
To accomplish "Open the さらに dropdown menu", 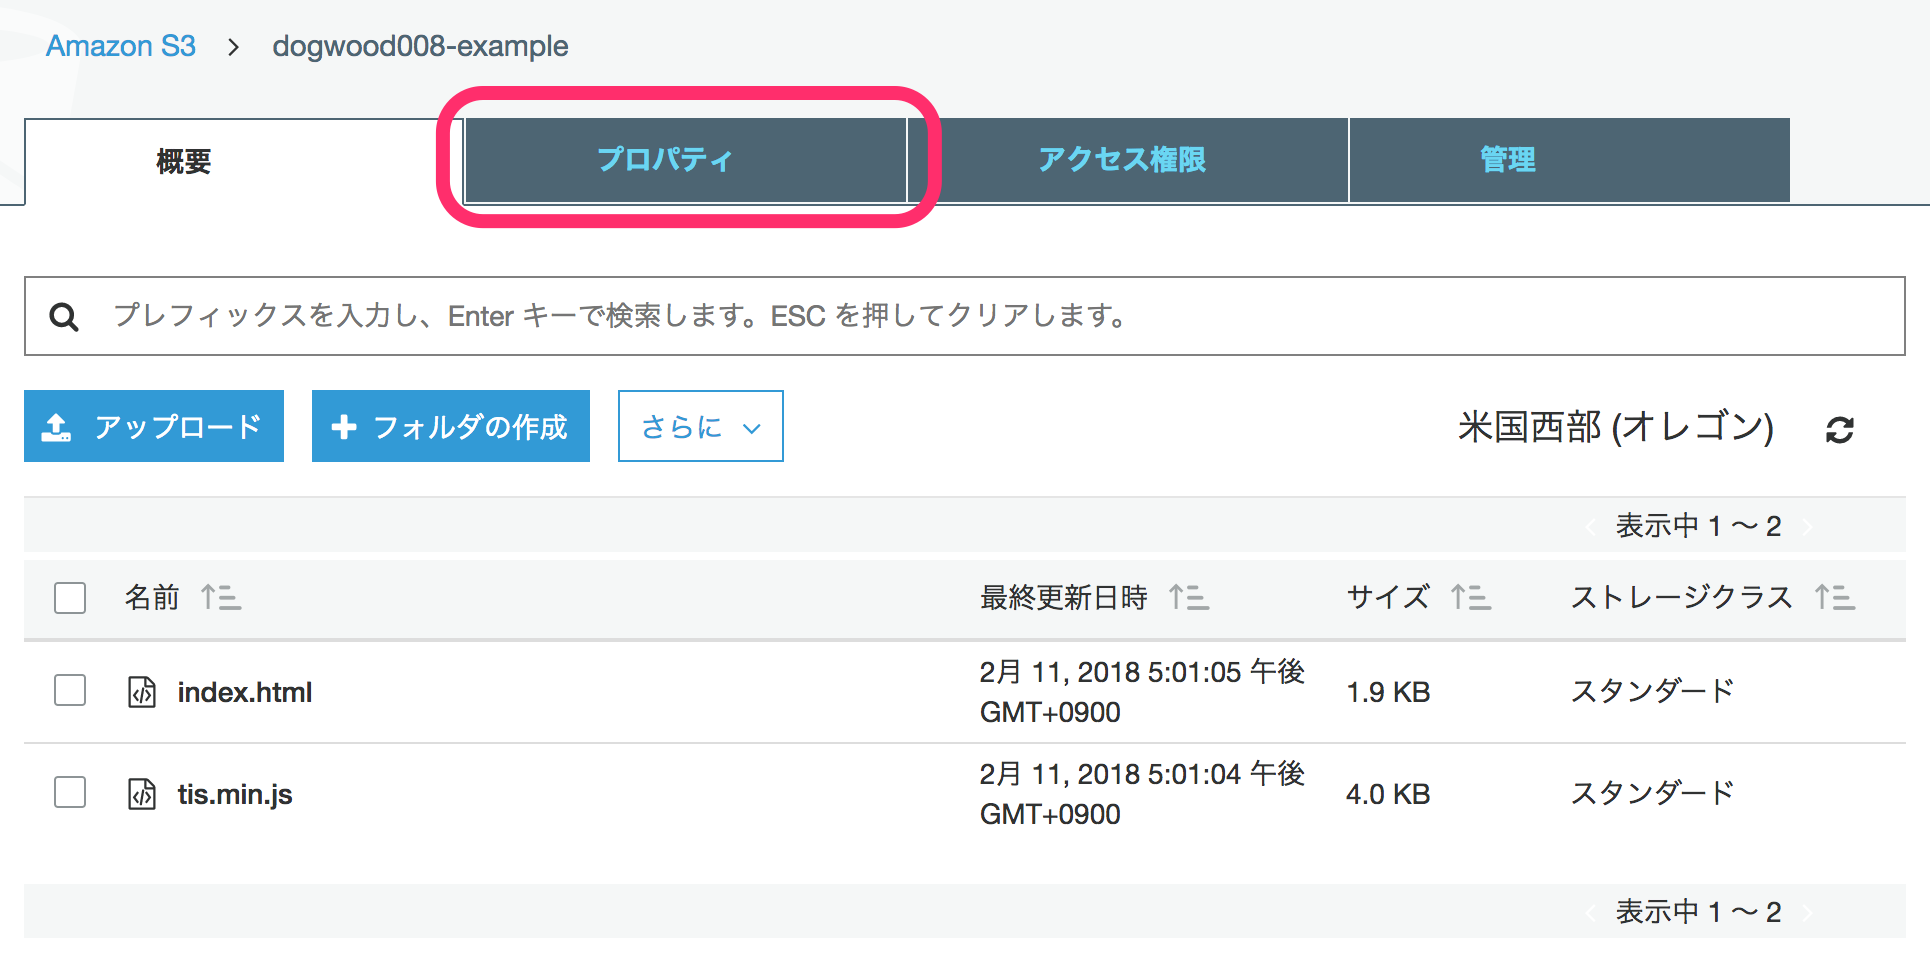I will click(699, 426).
